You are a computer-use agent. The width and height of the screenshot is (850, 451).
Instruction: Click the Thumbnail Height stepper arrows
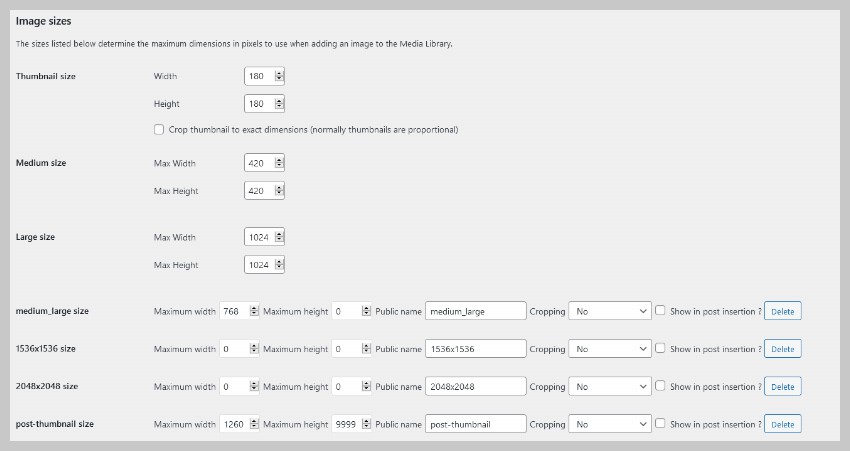(x=279, y=104)
